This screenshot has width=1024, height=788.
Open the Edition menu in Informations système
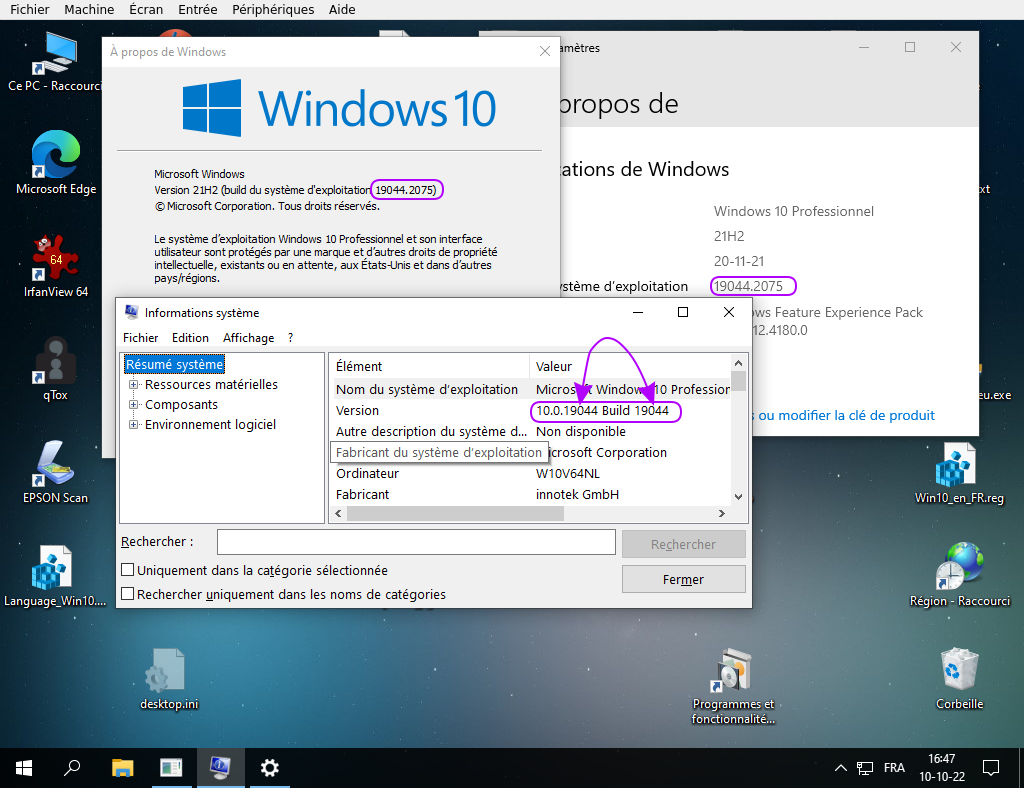pos(190,338)
